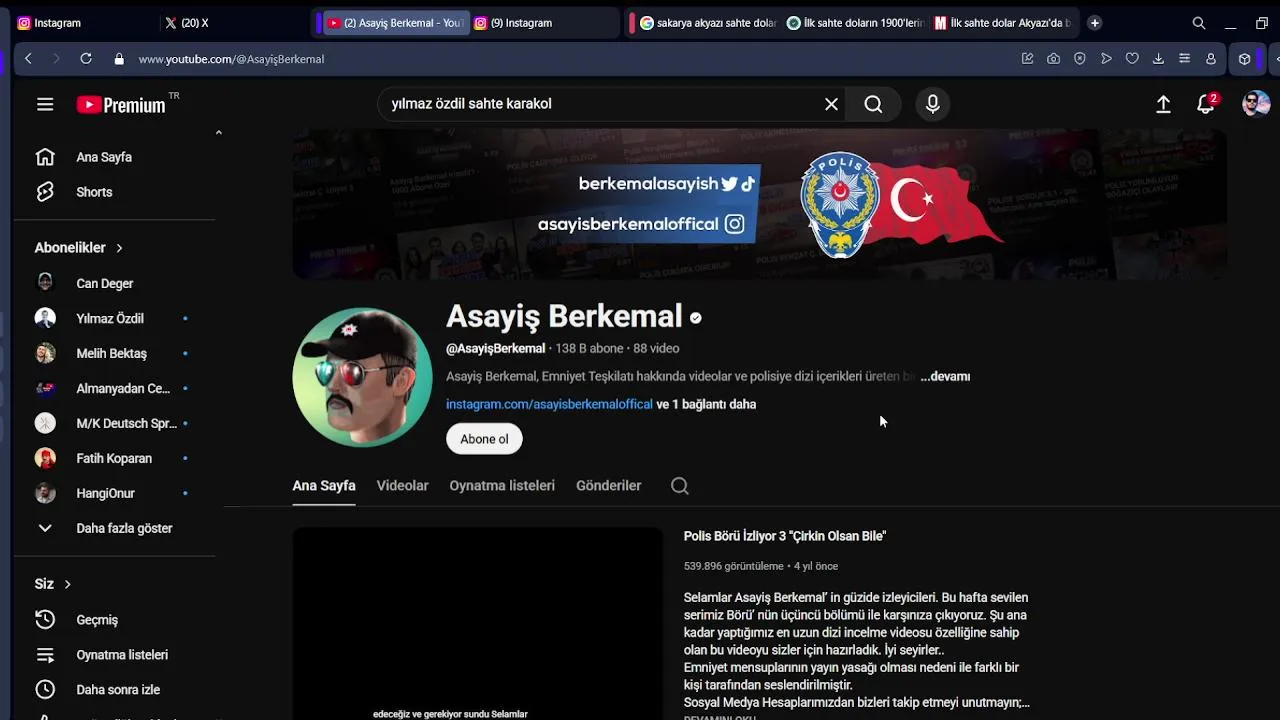Click the camera snapshot icon in the address bar
Image resolution: width=1280 pixels, height=720 pixels.
1054,59
